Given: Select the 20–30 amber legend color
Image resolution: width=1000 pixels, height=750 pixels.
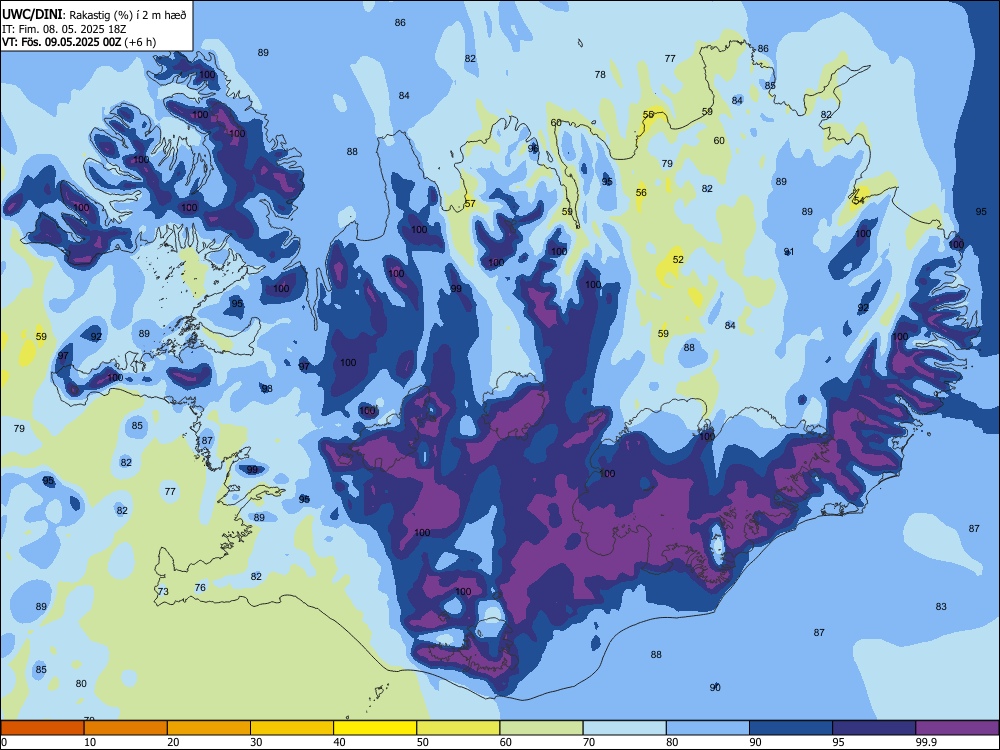Looking at the screenshot, I should click(209, 728).
